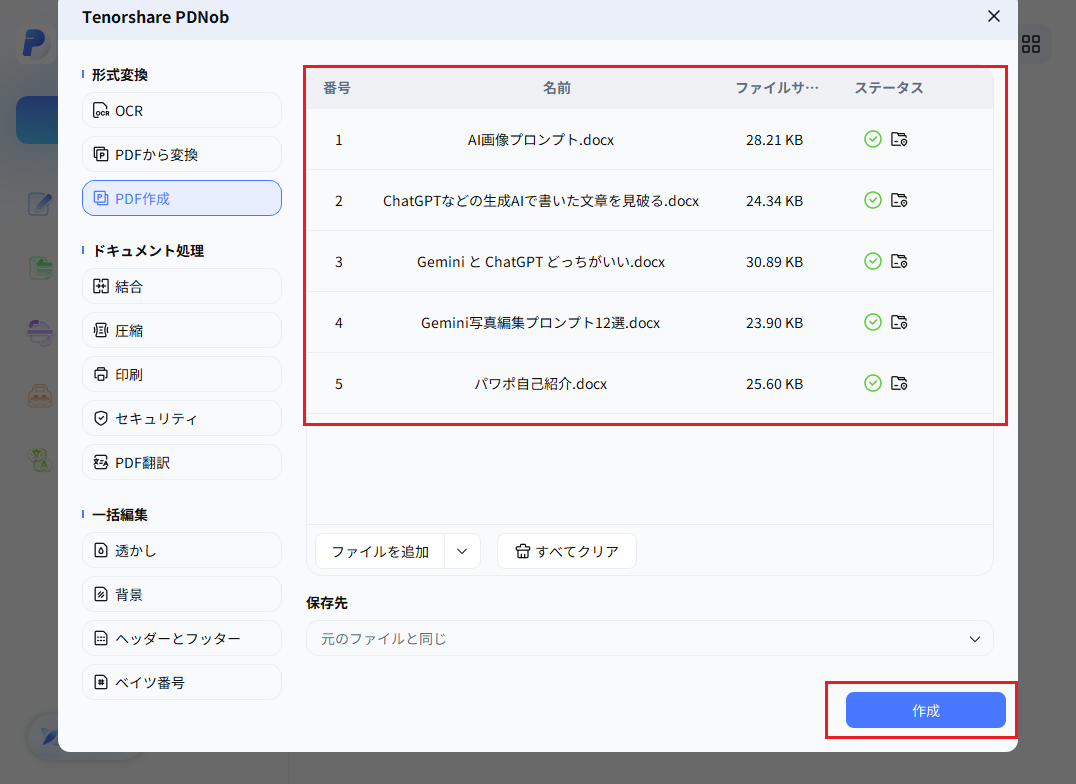Open output folder for ChatGPTなどの生成AI file
Image resolution: width=1076 pixels, height=784 pixels.
pyautogui.click(x=899, y=200)
